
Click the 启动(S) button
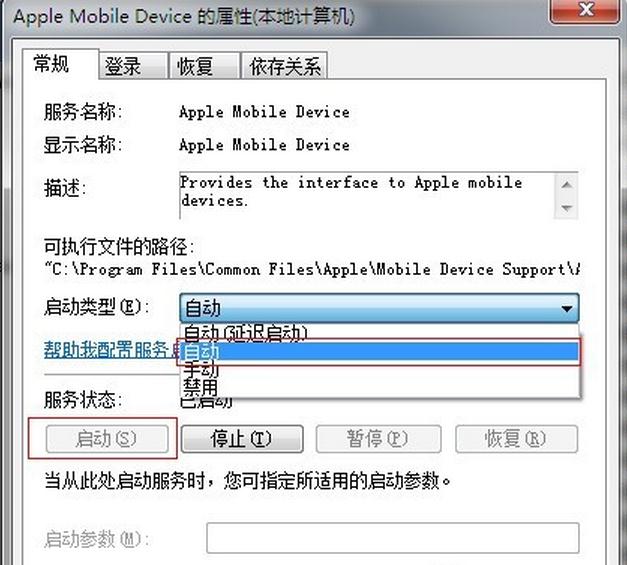point(107,439)
